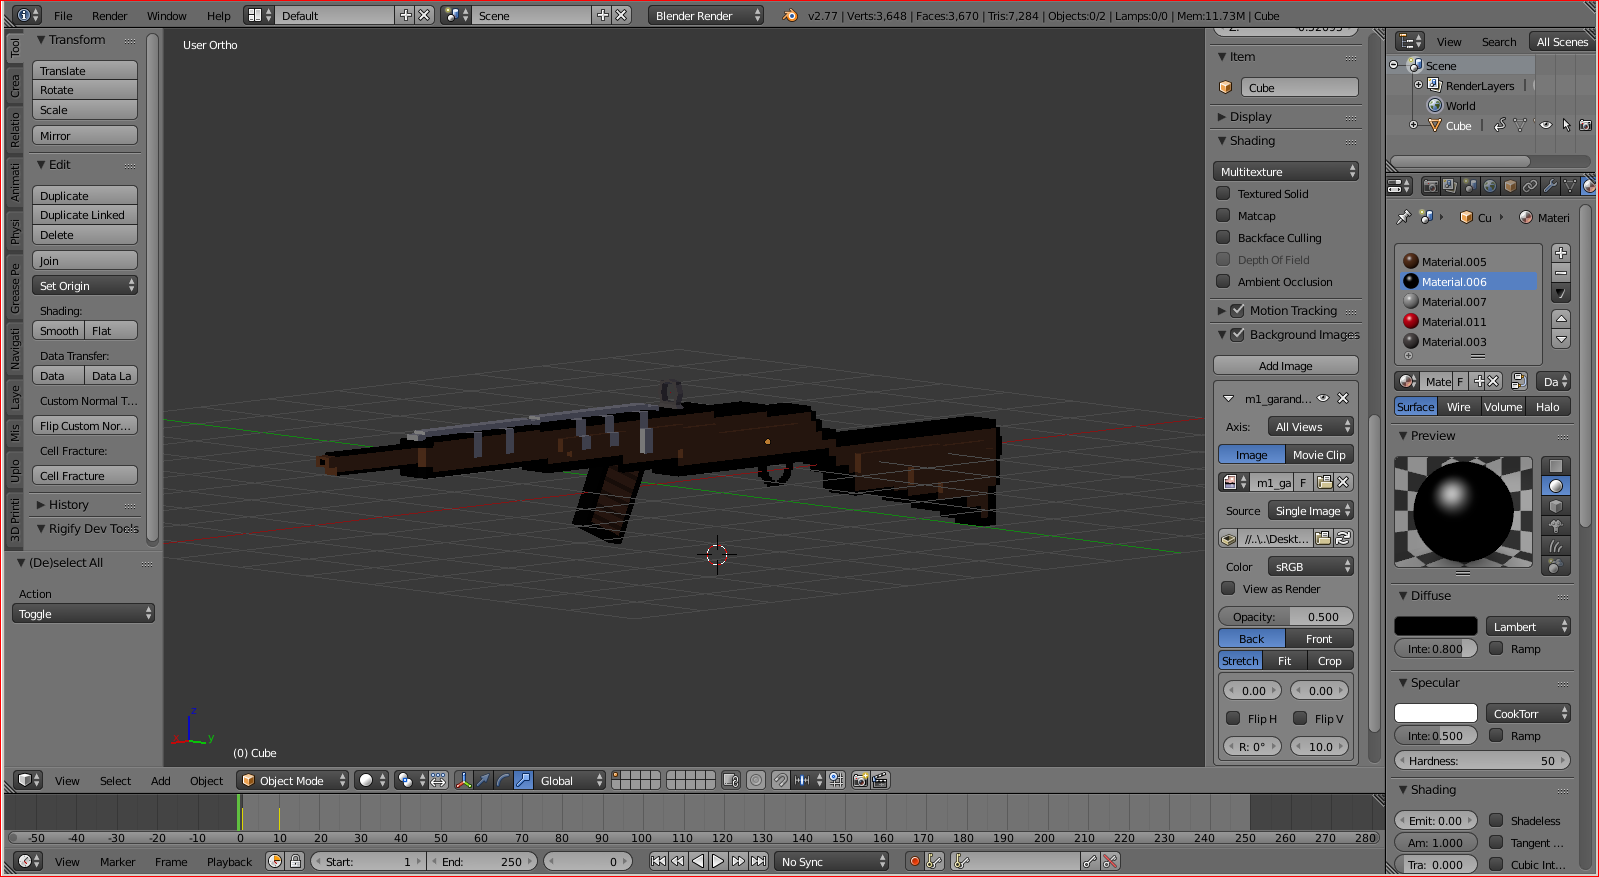
Task: Click the white specular color swatch
Action: pyautogui.click(x=1435, y=713)
